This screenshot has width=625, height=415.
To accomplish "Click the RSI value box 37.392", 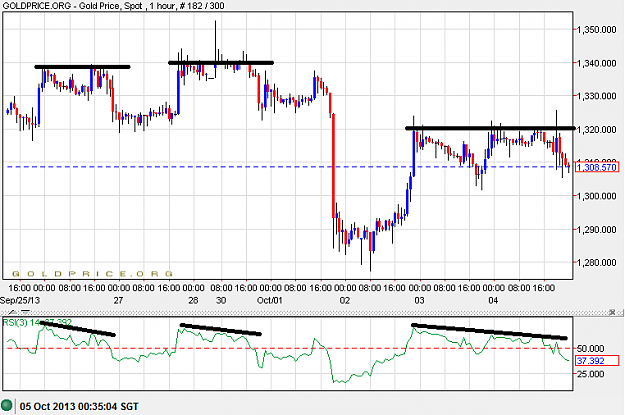I will pos(597,361).
